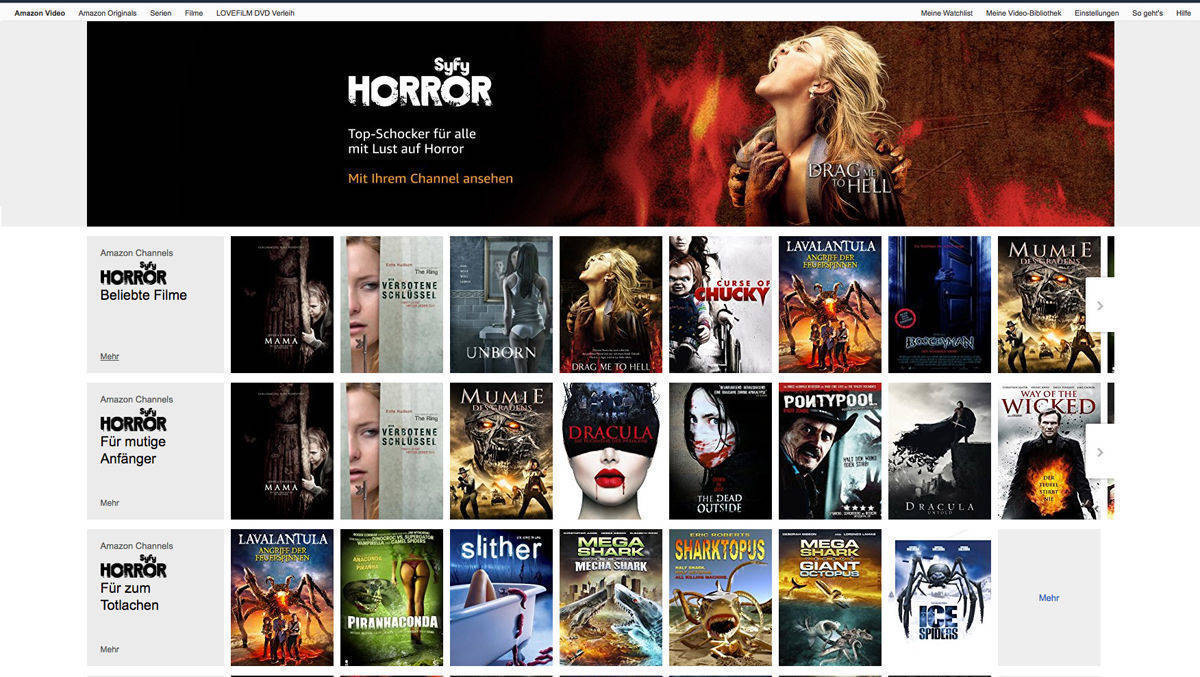Click 'Mit Ihrem Channel ansehen' link
This screenshot has height=677, width=1200.
click(430, 178)
